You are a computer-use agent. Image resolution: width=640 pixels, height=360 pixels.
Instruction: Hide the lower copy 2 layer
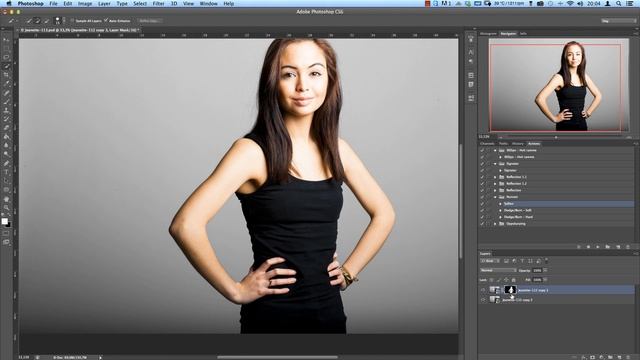483,300
